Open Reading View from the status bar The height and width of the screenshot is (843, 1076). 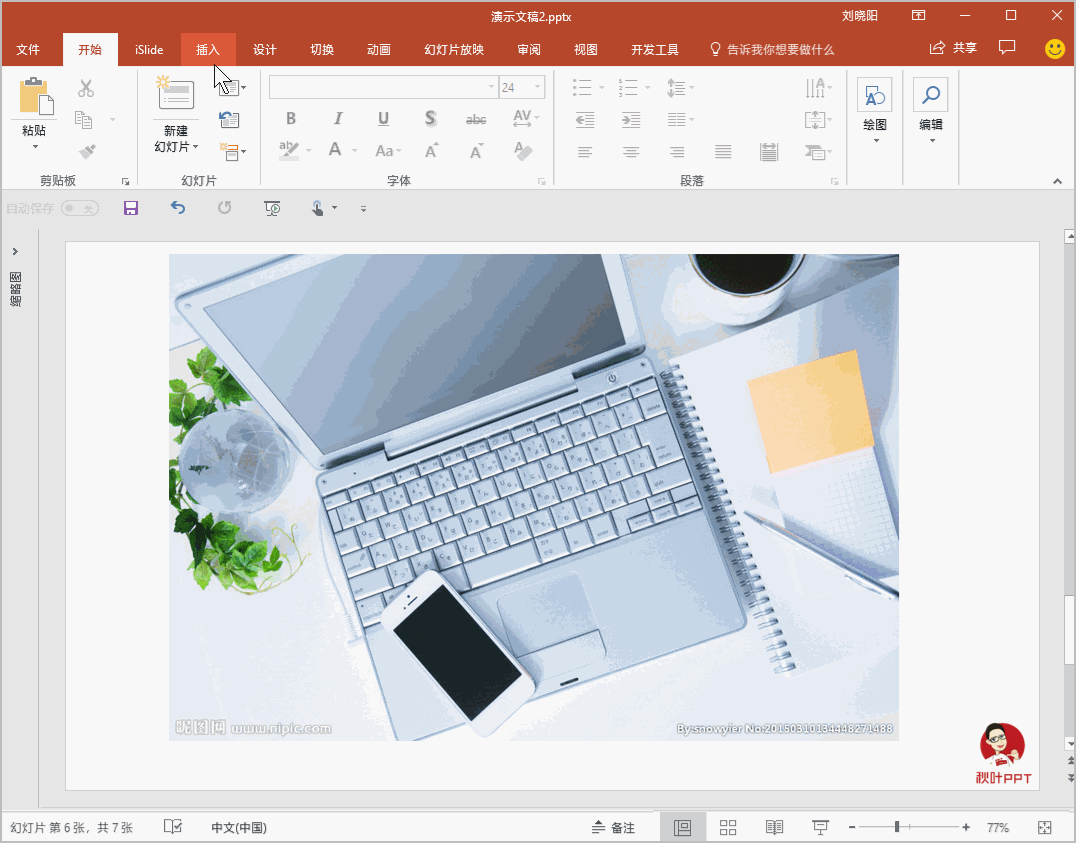pyautogui.click(x=774, y=827)
